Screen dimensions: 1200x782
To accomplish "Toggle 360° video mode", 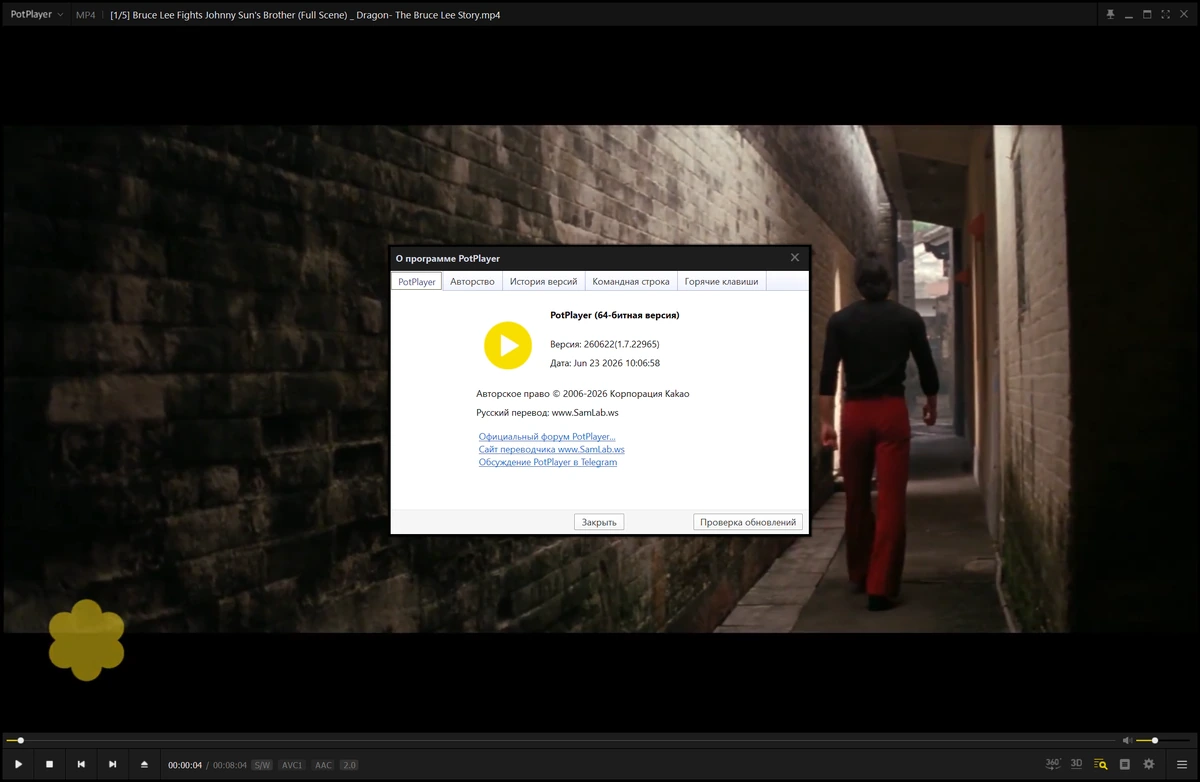I will pos(1053,764).
